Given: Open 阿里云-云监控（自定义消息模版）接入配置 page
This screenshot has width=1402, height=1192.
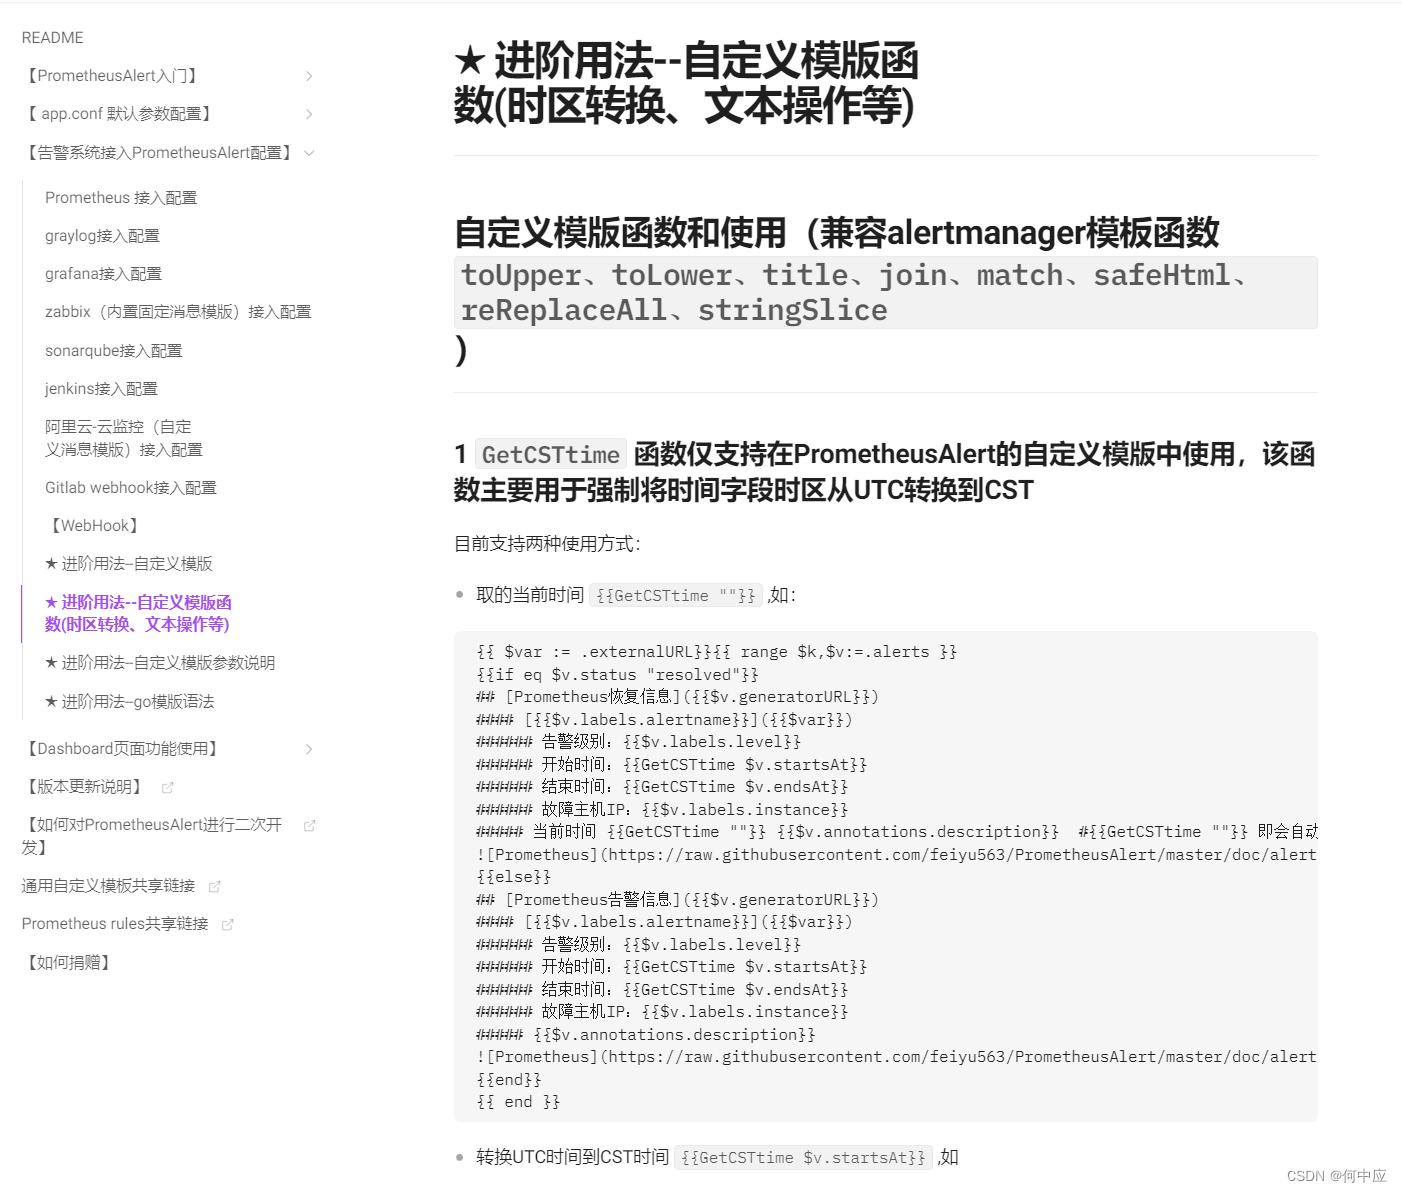Looking at the screenshot, I should click(x=124, y=438).
